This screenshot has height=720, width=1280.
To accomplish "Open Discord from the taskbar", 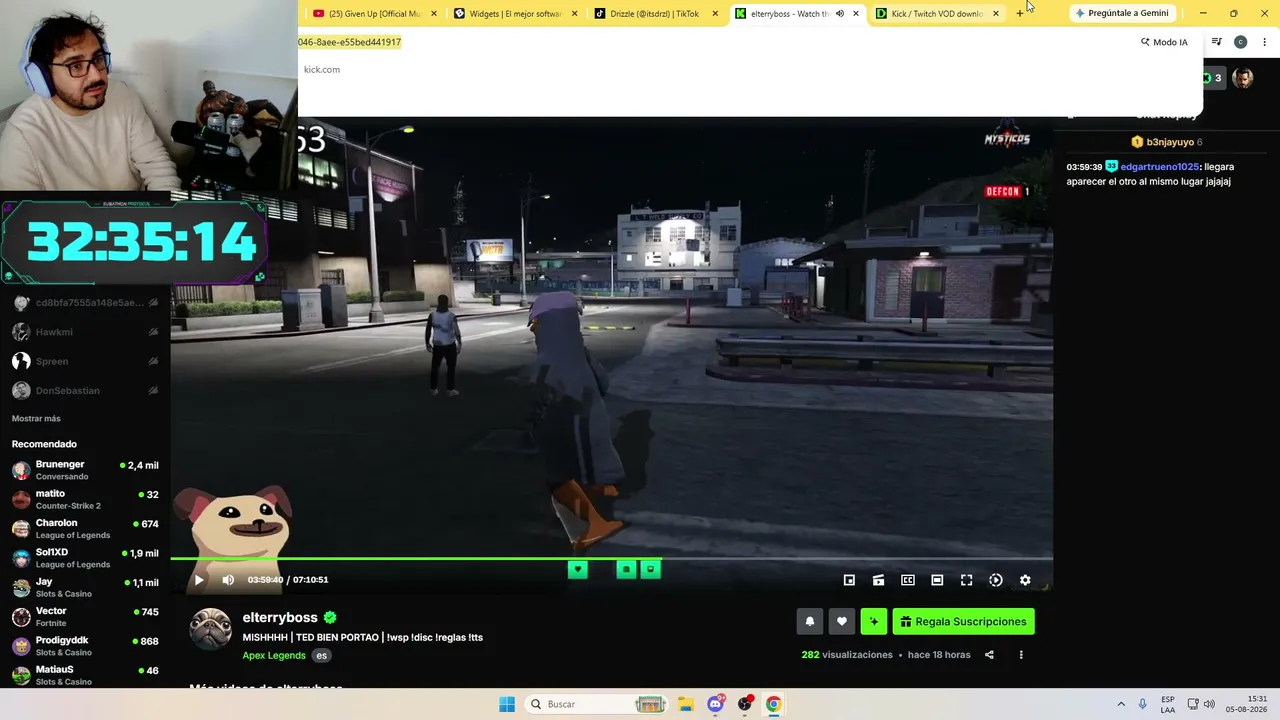I will click(715, 704).
